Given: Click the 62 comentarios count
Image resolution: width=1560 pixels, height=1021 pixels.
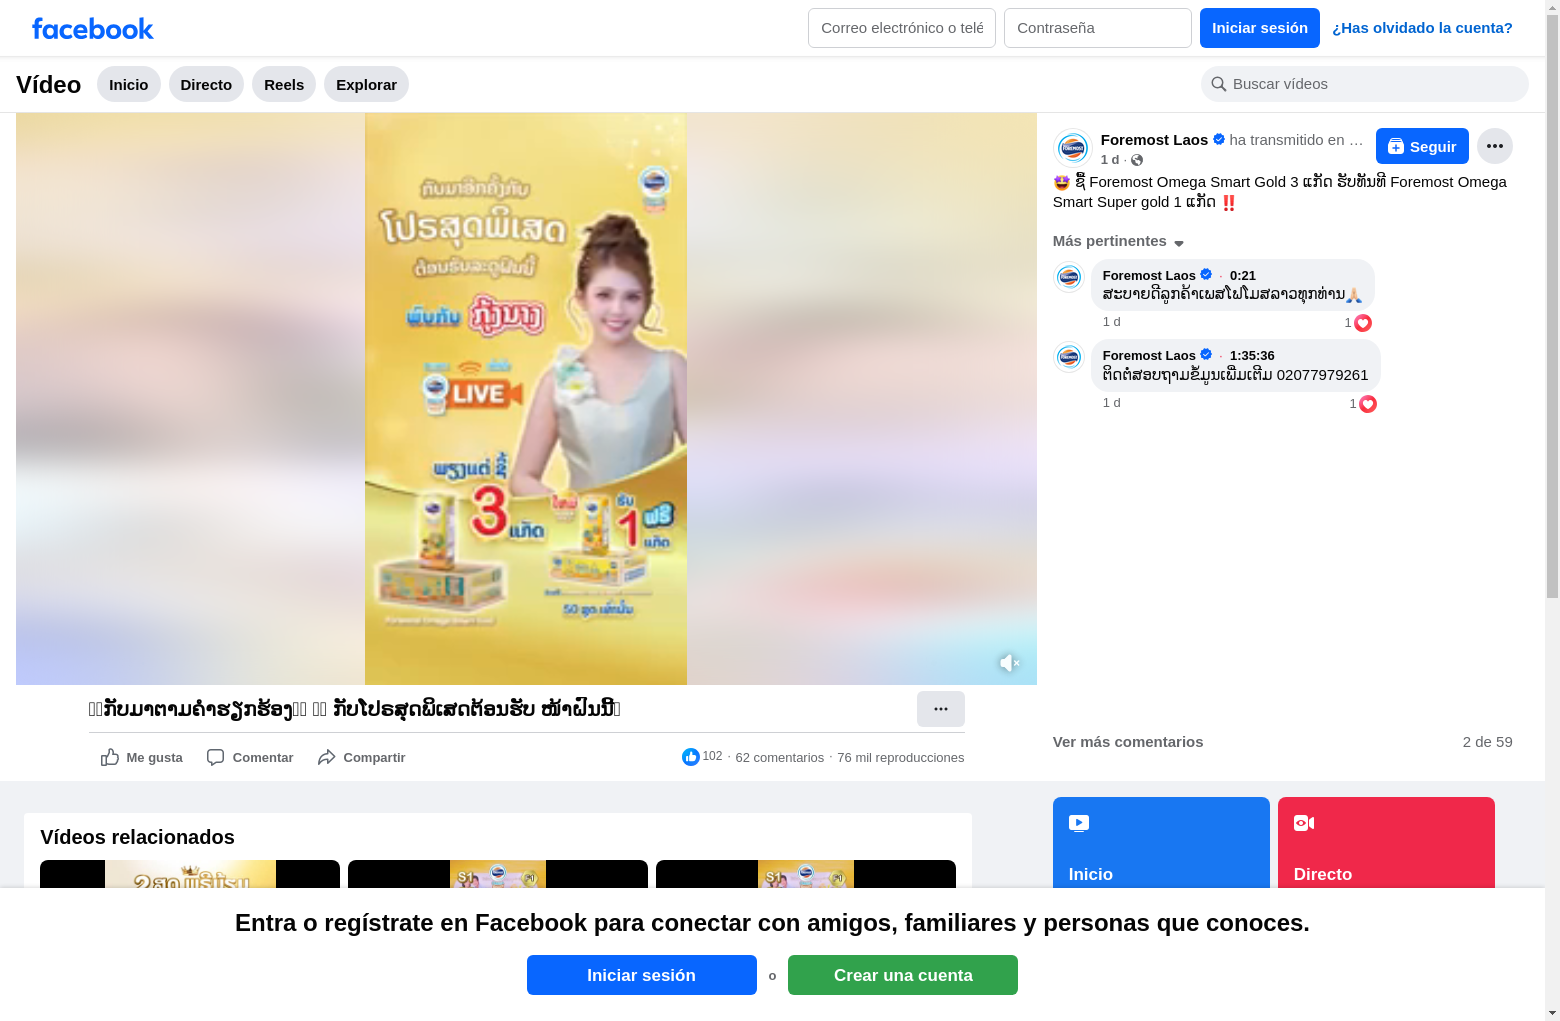Looking at the screenshot, I should point(780,758).
